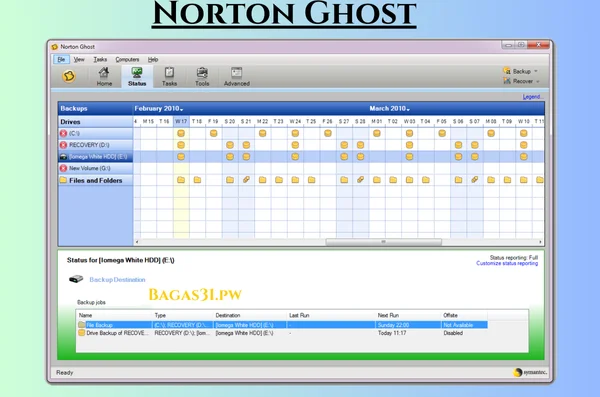This screenshot has height=397, width=600.
Task: Click the Drive Backup of RECOVE... job icon
Action: (x=82, y=333)
